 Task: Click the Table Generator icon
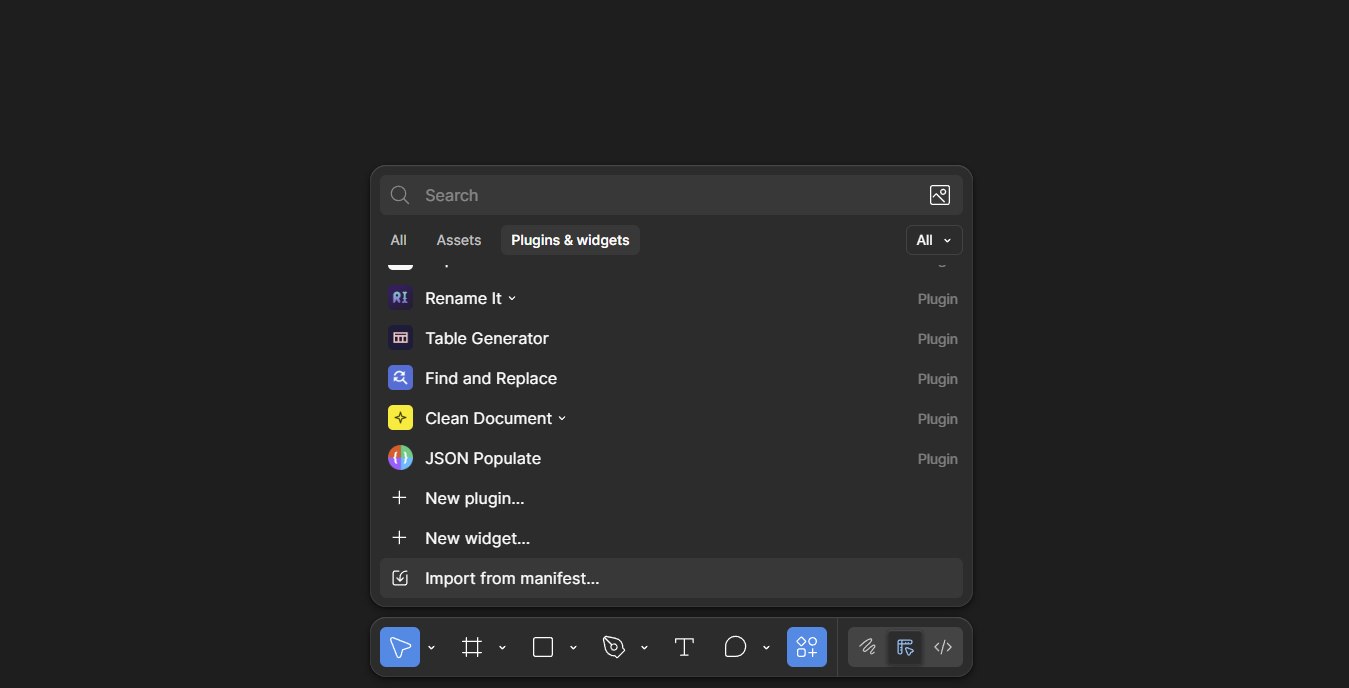[400, 338]
